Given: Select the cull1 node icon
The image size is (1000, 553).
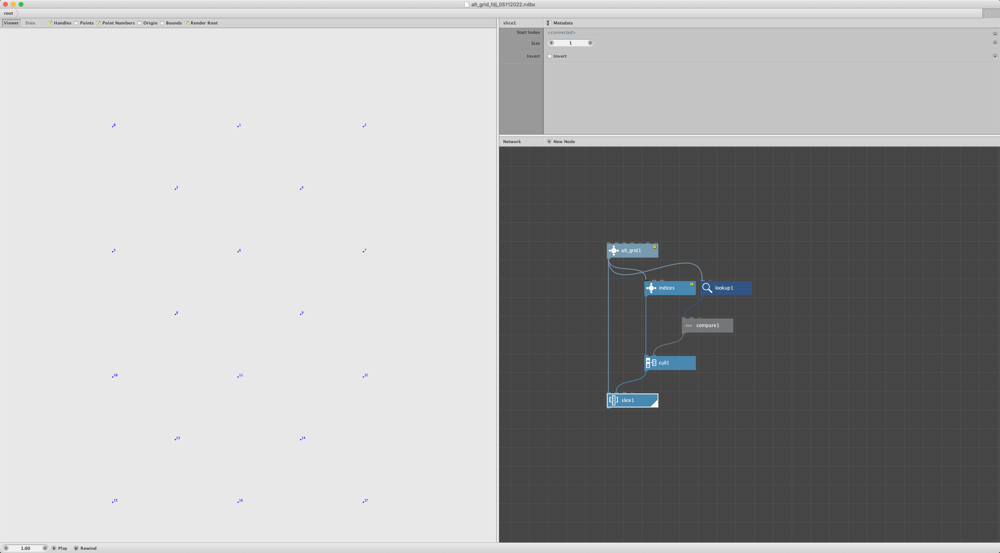Looking at the screenshot, I should point(651,363).
